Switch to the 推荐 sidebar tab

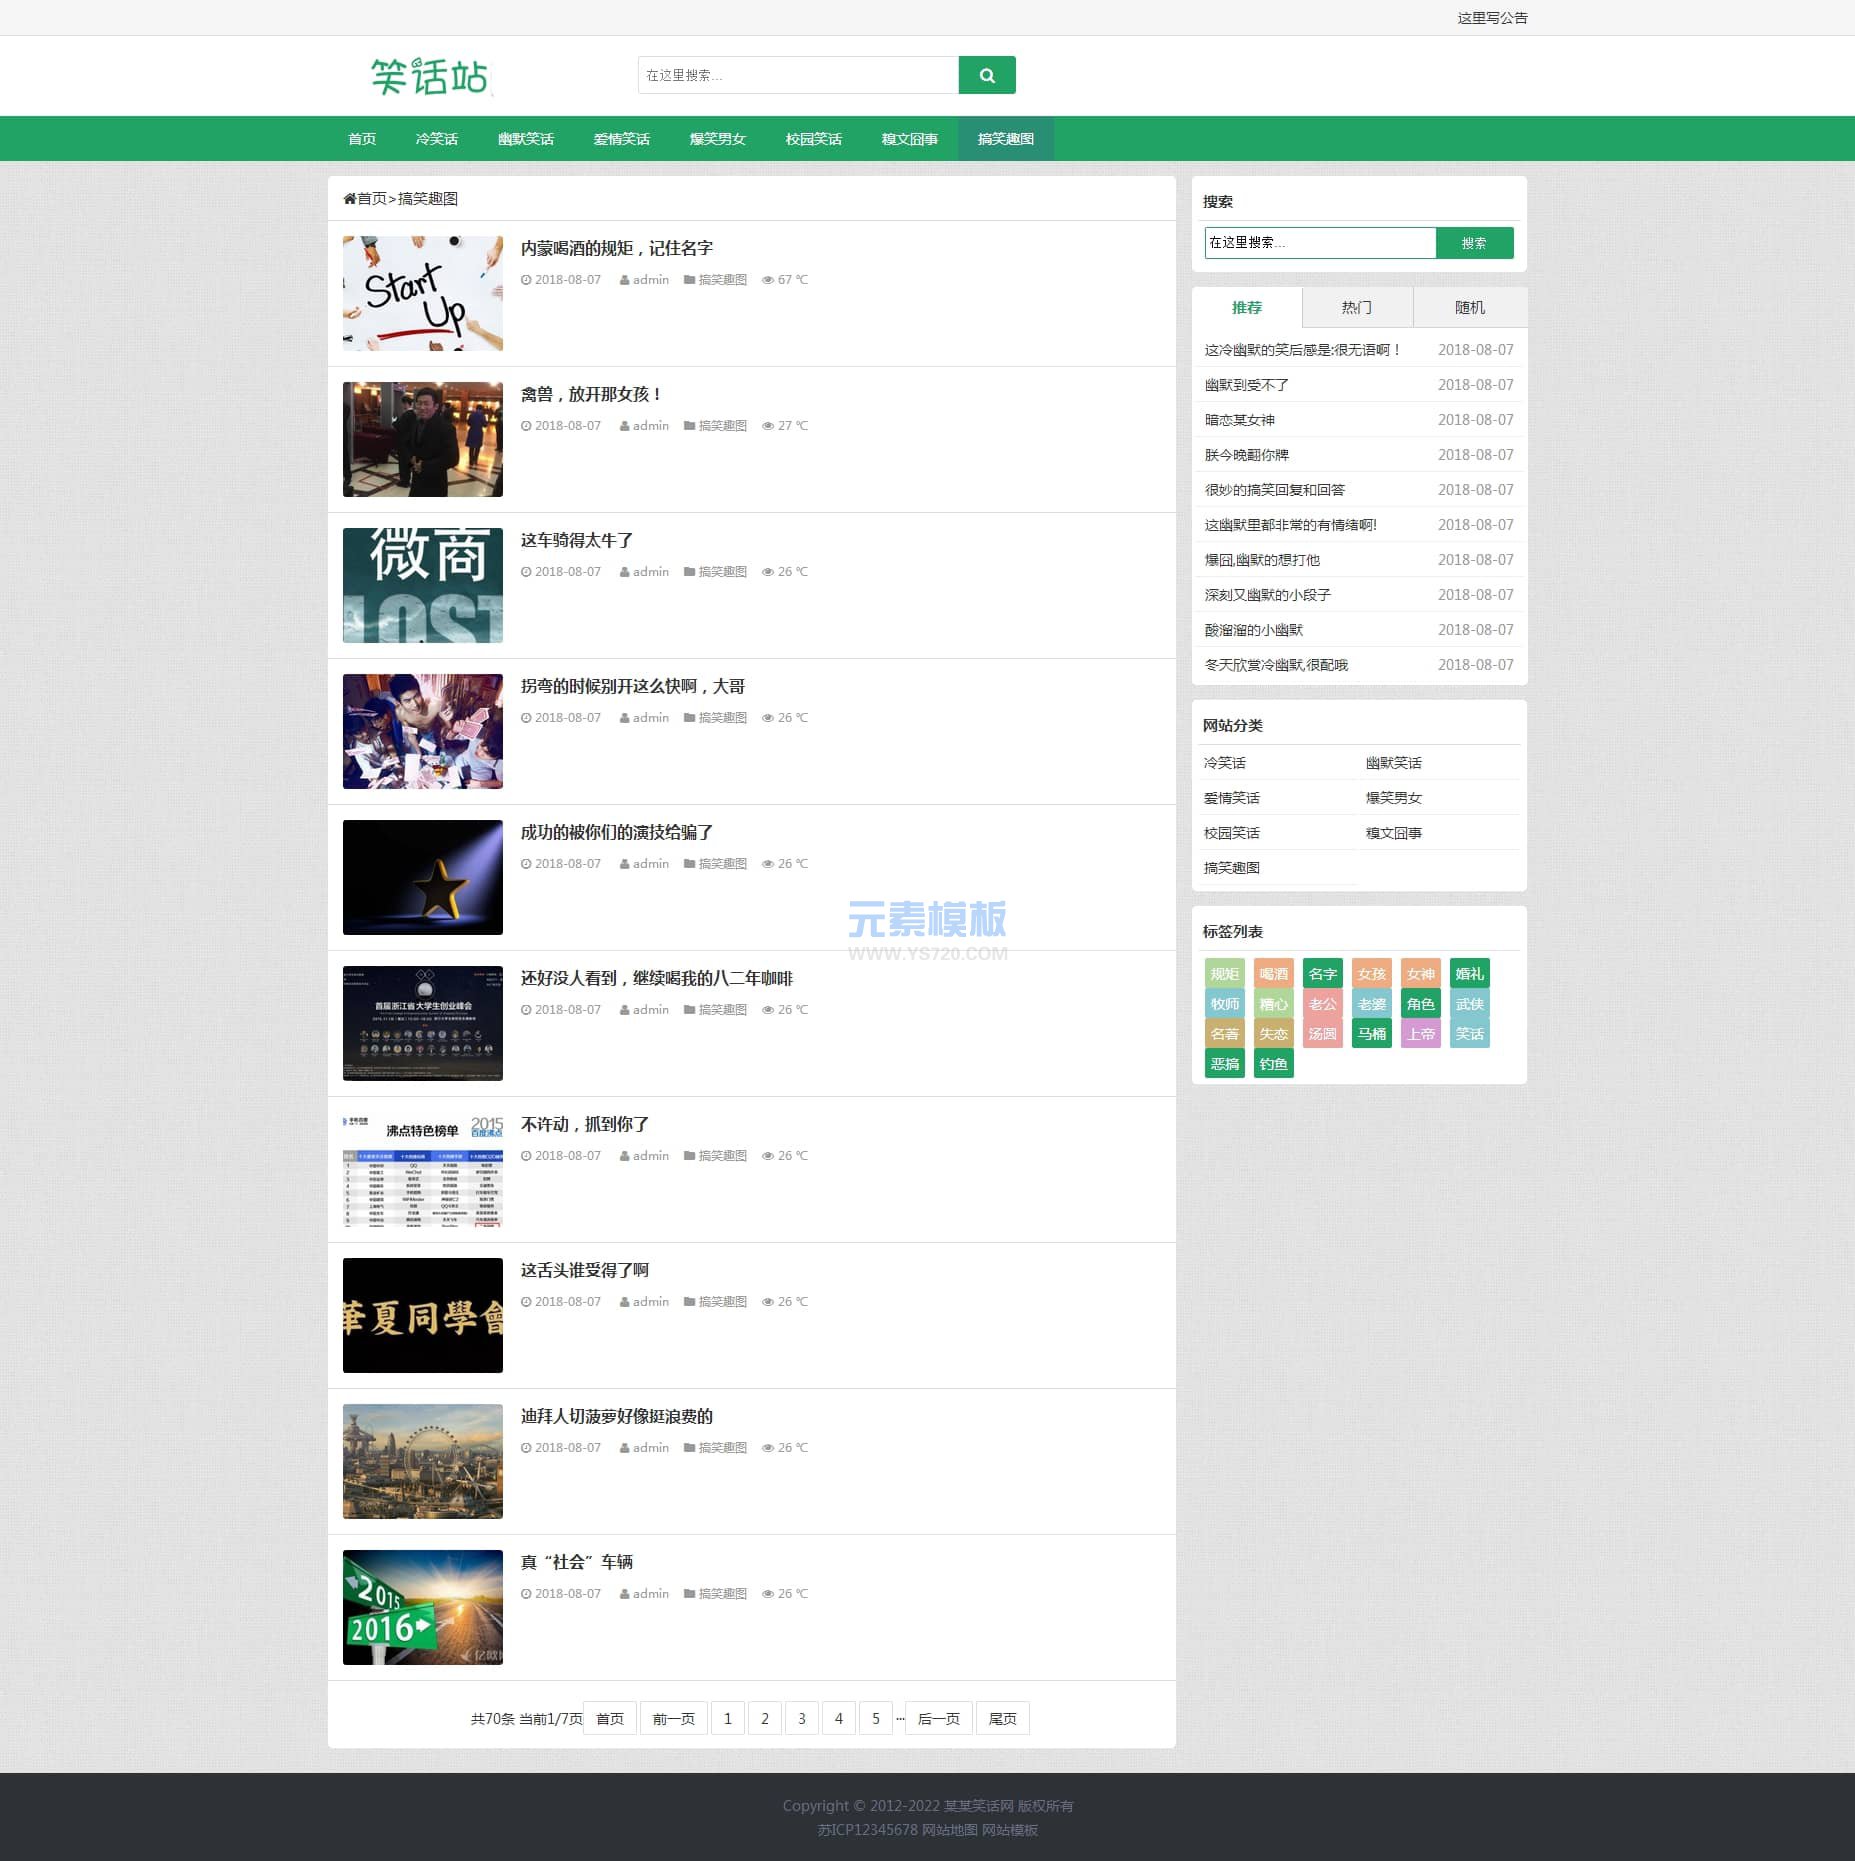pos(1247,308)
